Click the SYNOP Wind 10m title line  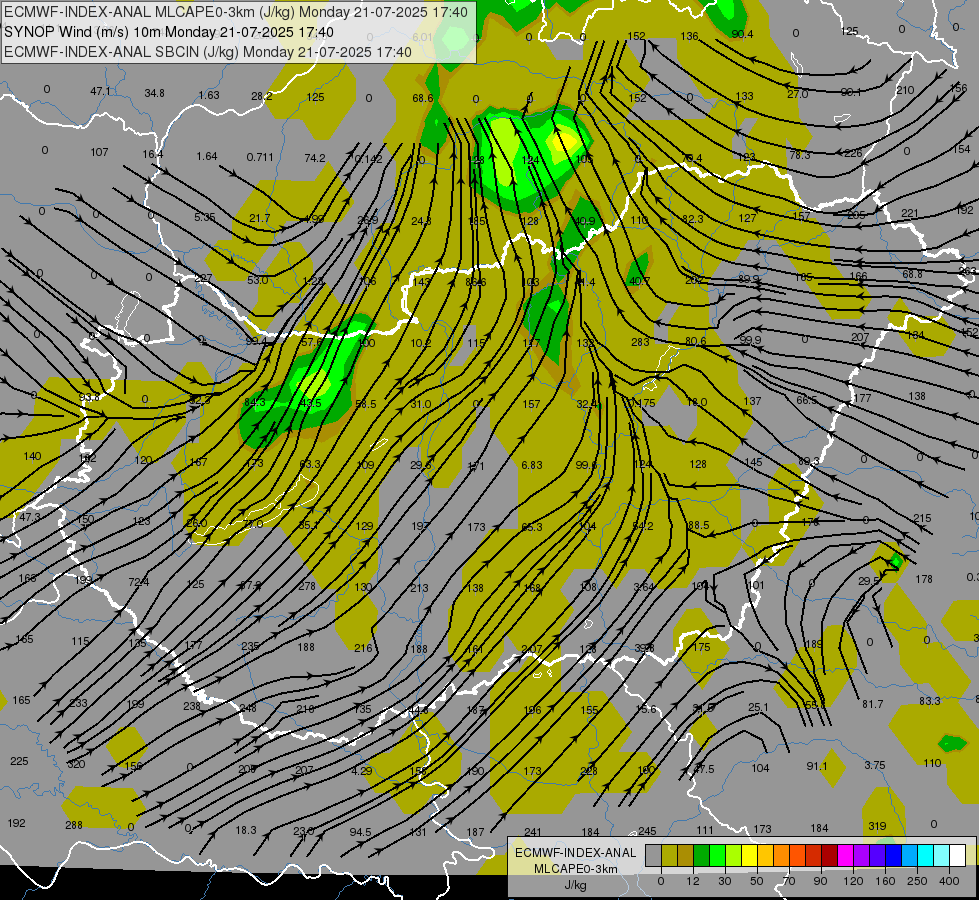tap(169, 32)
